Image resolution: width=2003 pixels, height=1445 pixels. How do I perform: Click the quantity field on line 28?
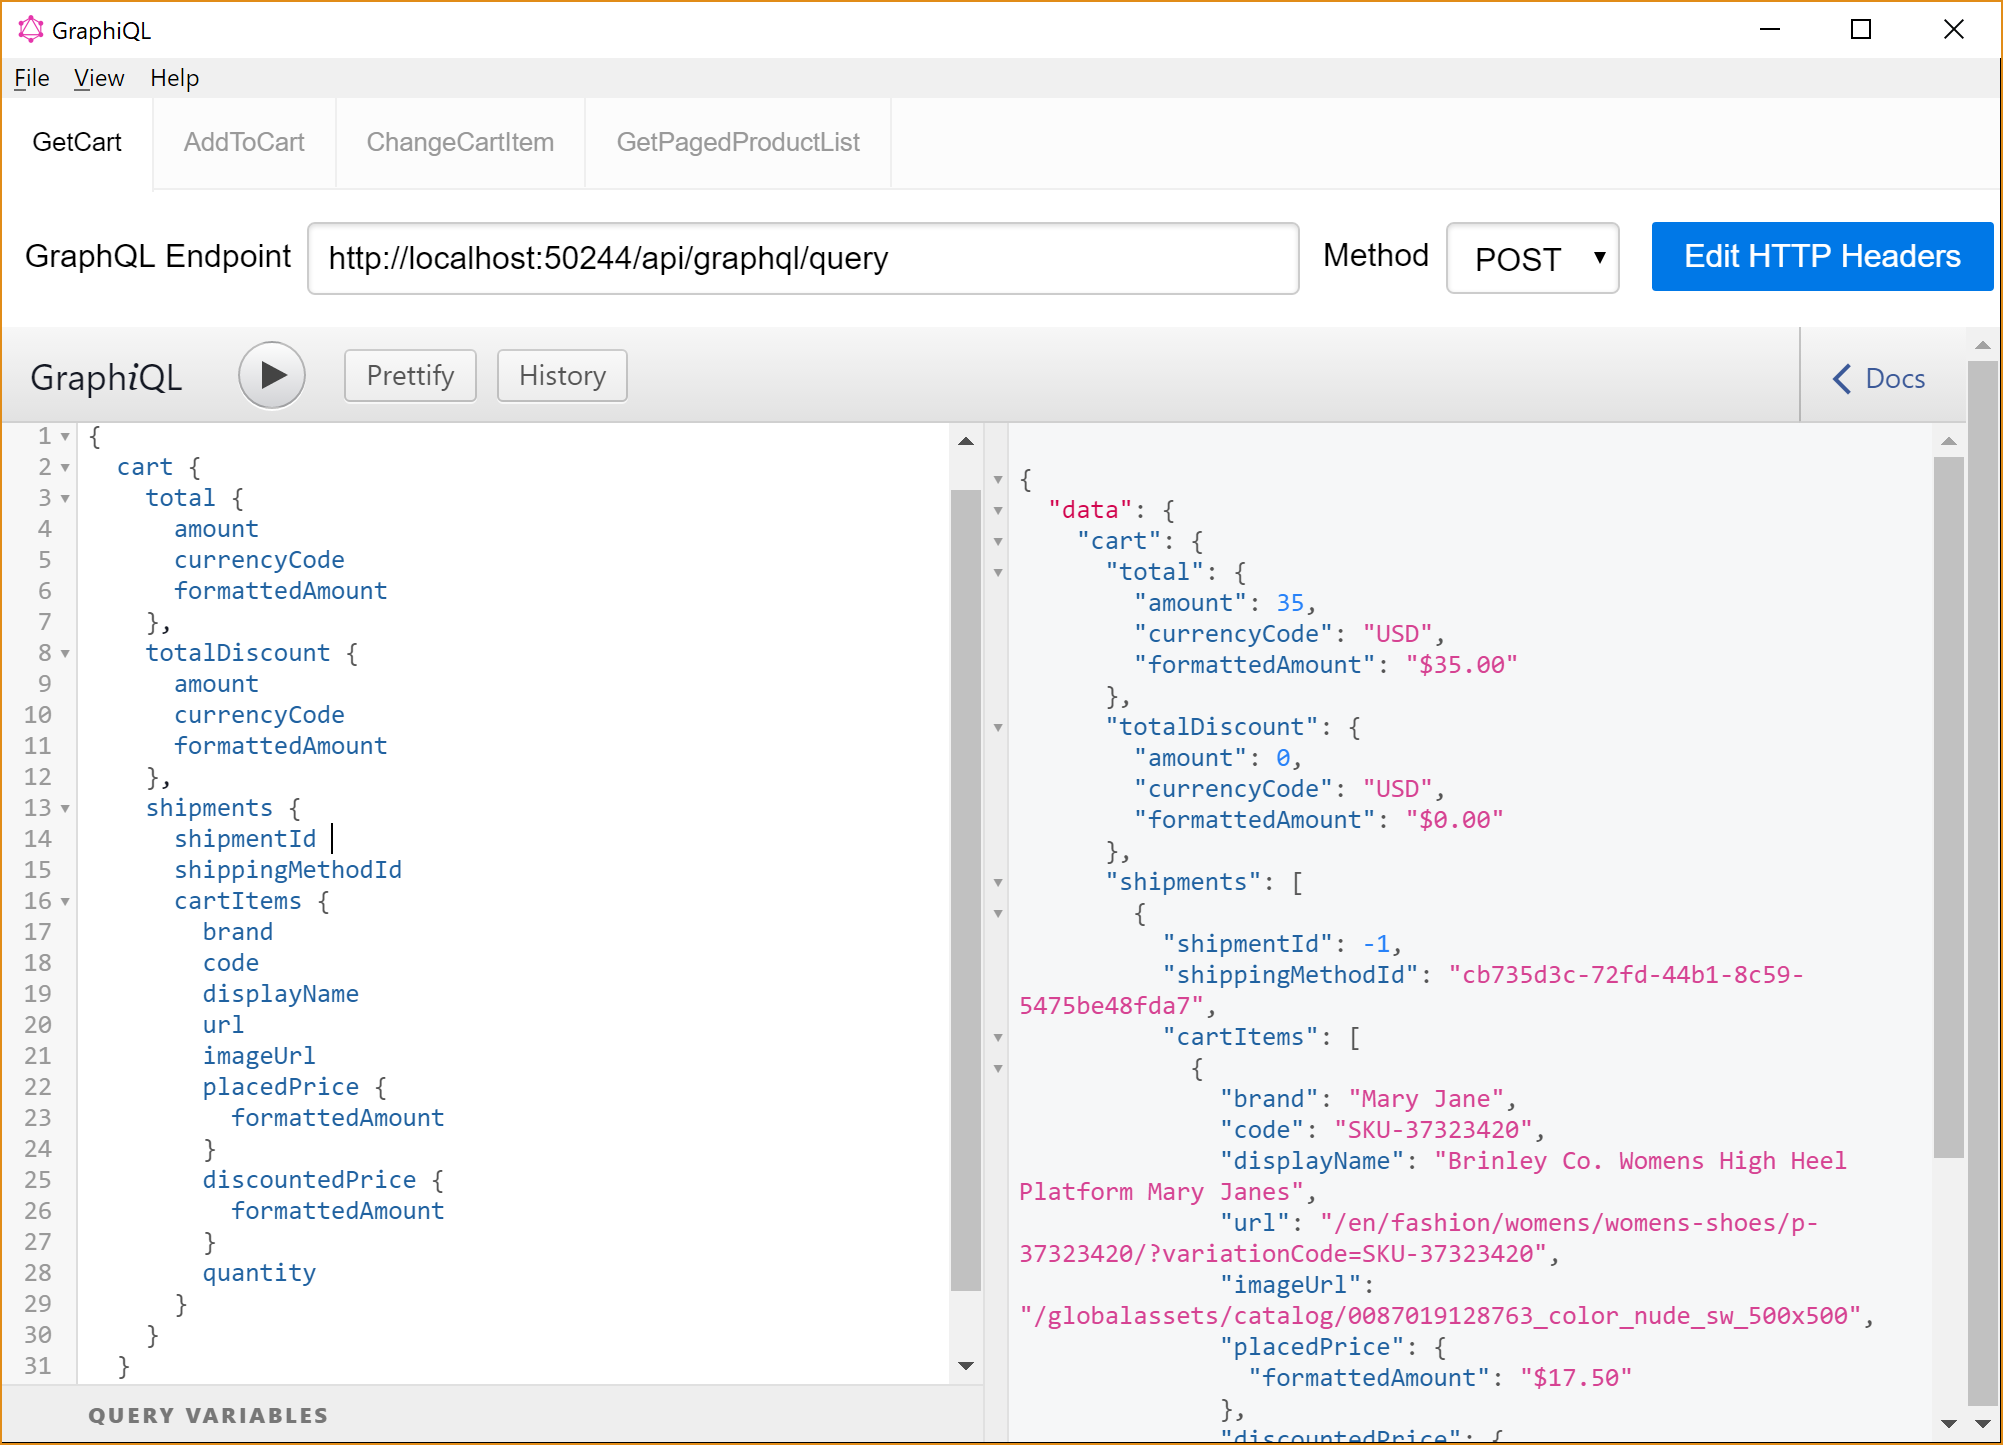pos(259,1273)
